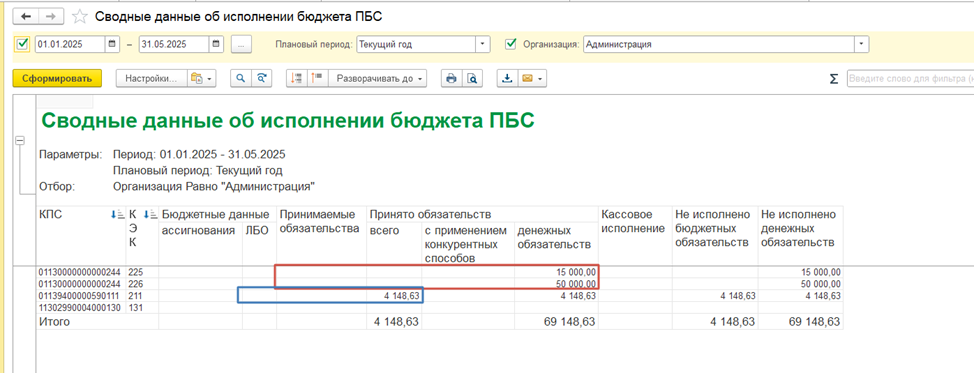Go back with the left arrow button

(x=25, y=17)
